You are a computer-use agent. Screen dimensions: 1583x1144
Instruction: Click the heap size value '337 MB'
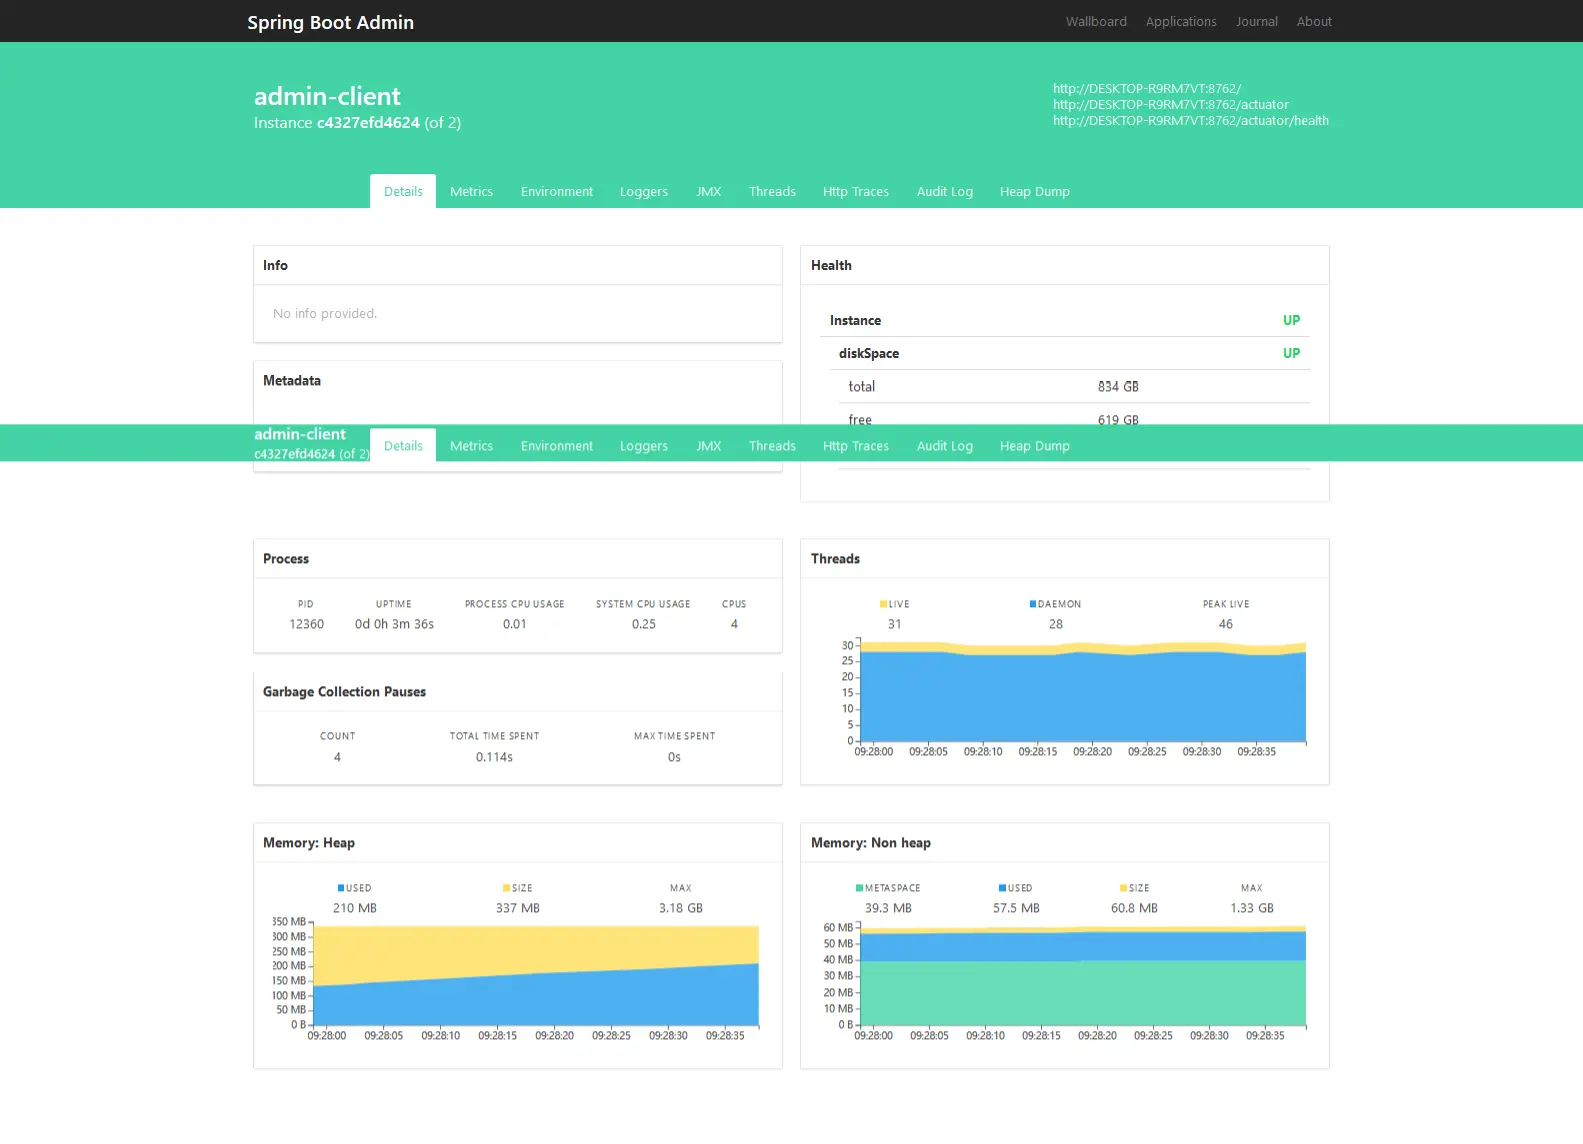518,908
